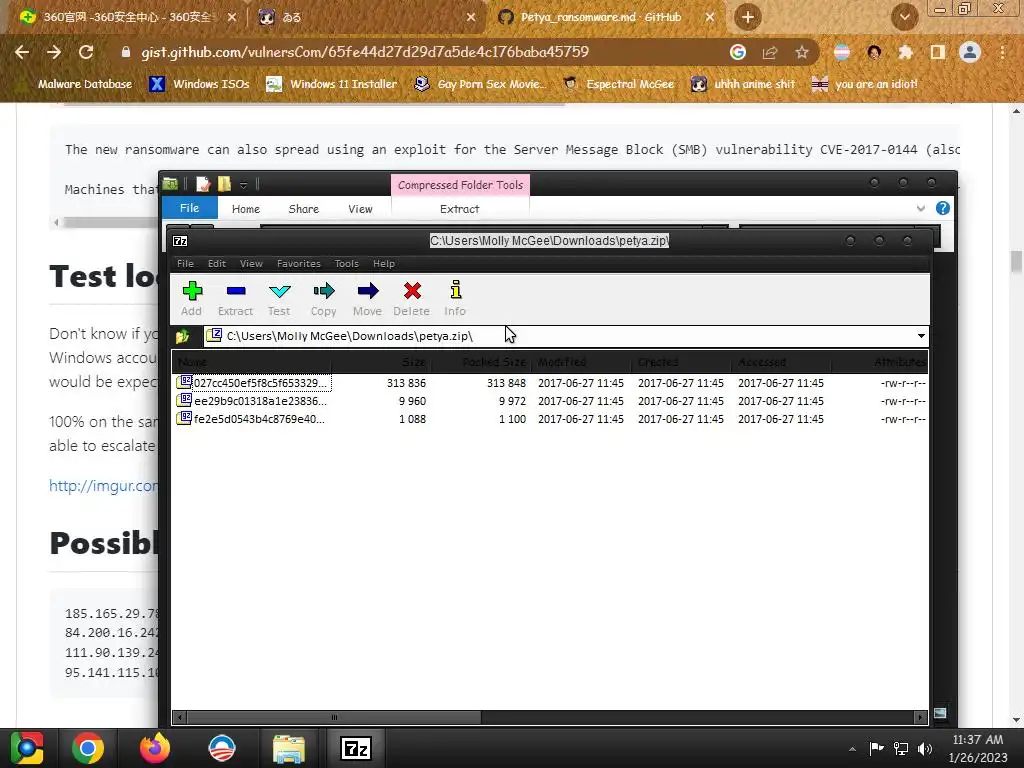1024x768 pixels.
Task: Open the Extract ribbon tab
Action: [x=460, y=209]
